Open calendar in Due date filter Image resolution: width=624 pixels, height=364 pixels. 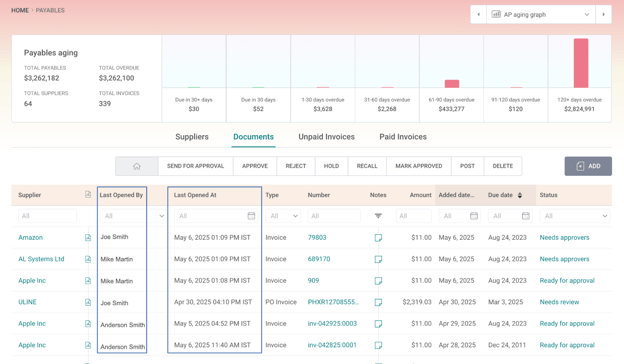(x=526, y=216)
